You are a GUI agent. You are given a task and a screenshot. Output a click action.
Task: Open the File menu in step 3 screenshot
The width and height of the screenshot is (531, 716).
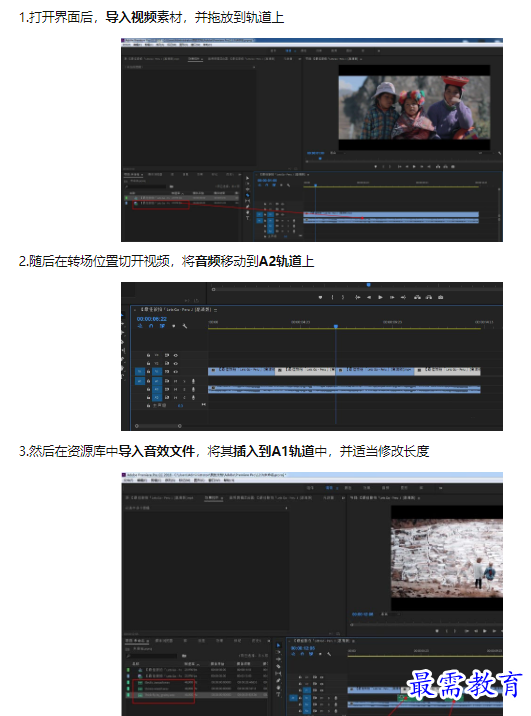pyautogui.click(x=129, y=480)
